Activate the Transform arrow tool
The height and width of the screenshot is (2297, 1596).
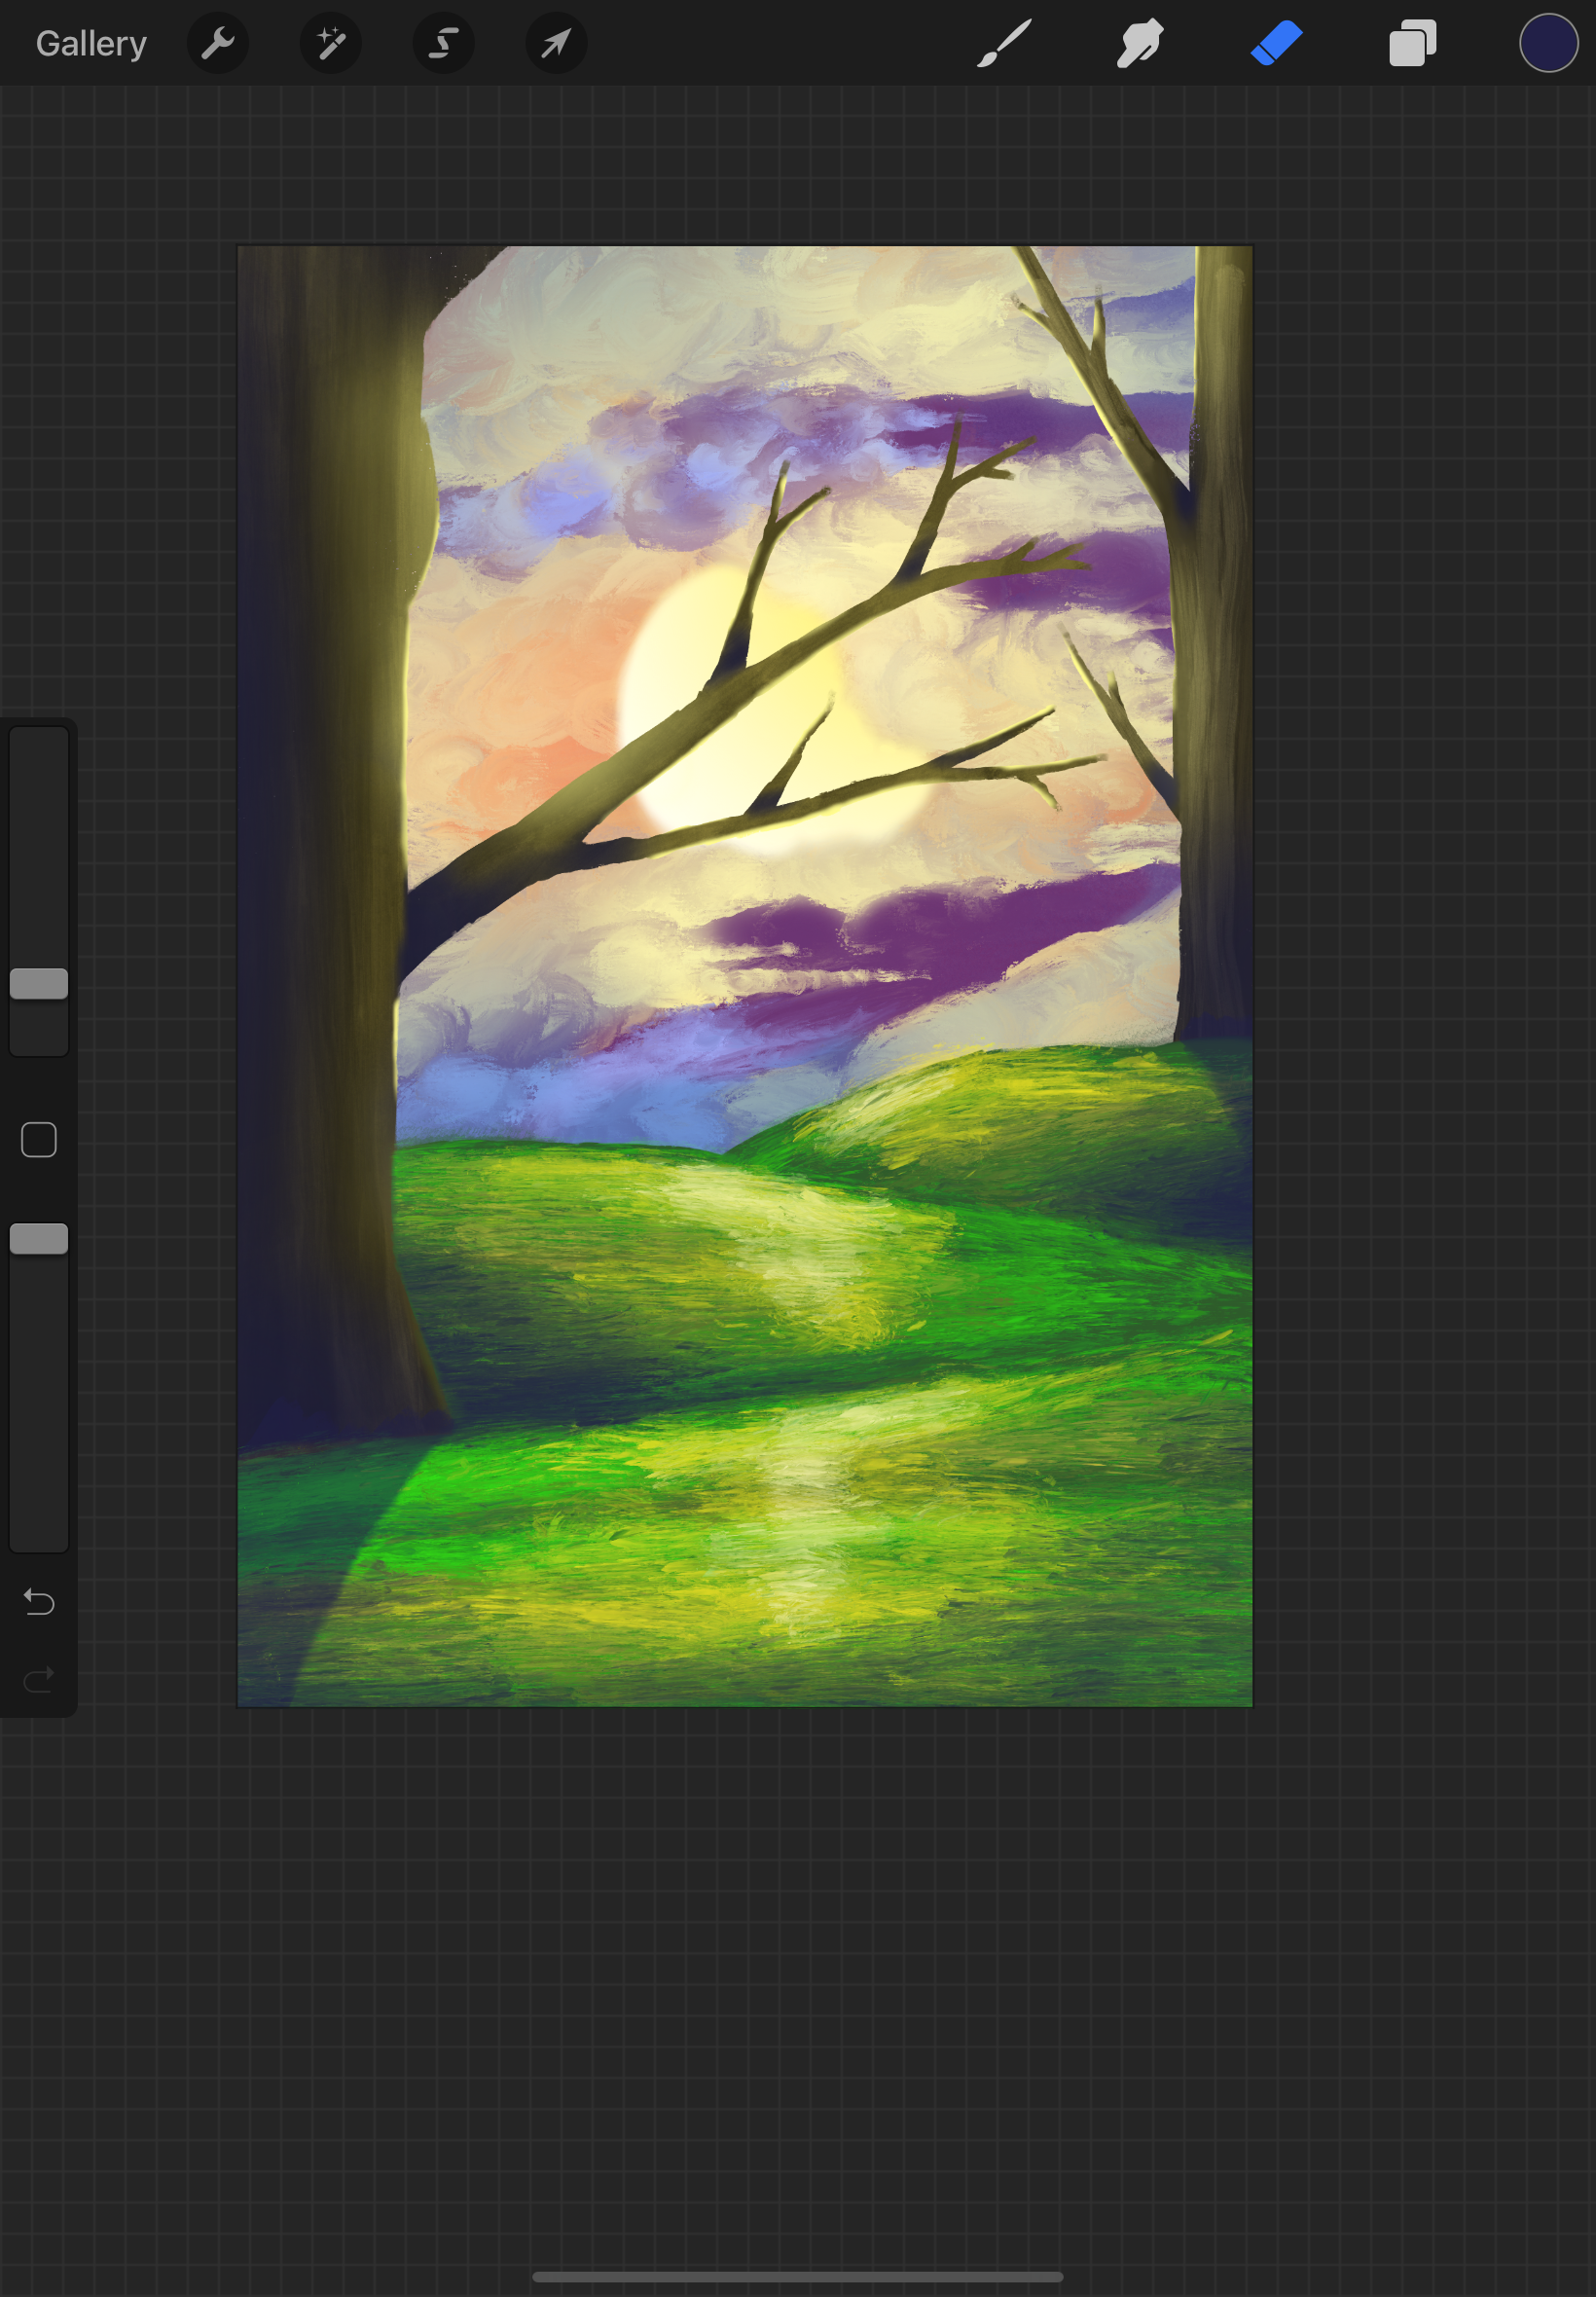pos(557,43)
